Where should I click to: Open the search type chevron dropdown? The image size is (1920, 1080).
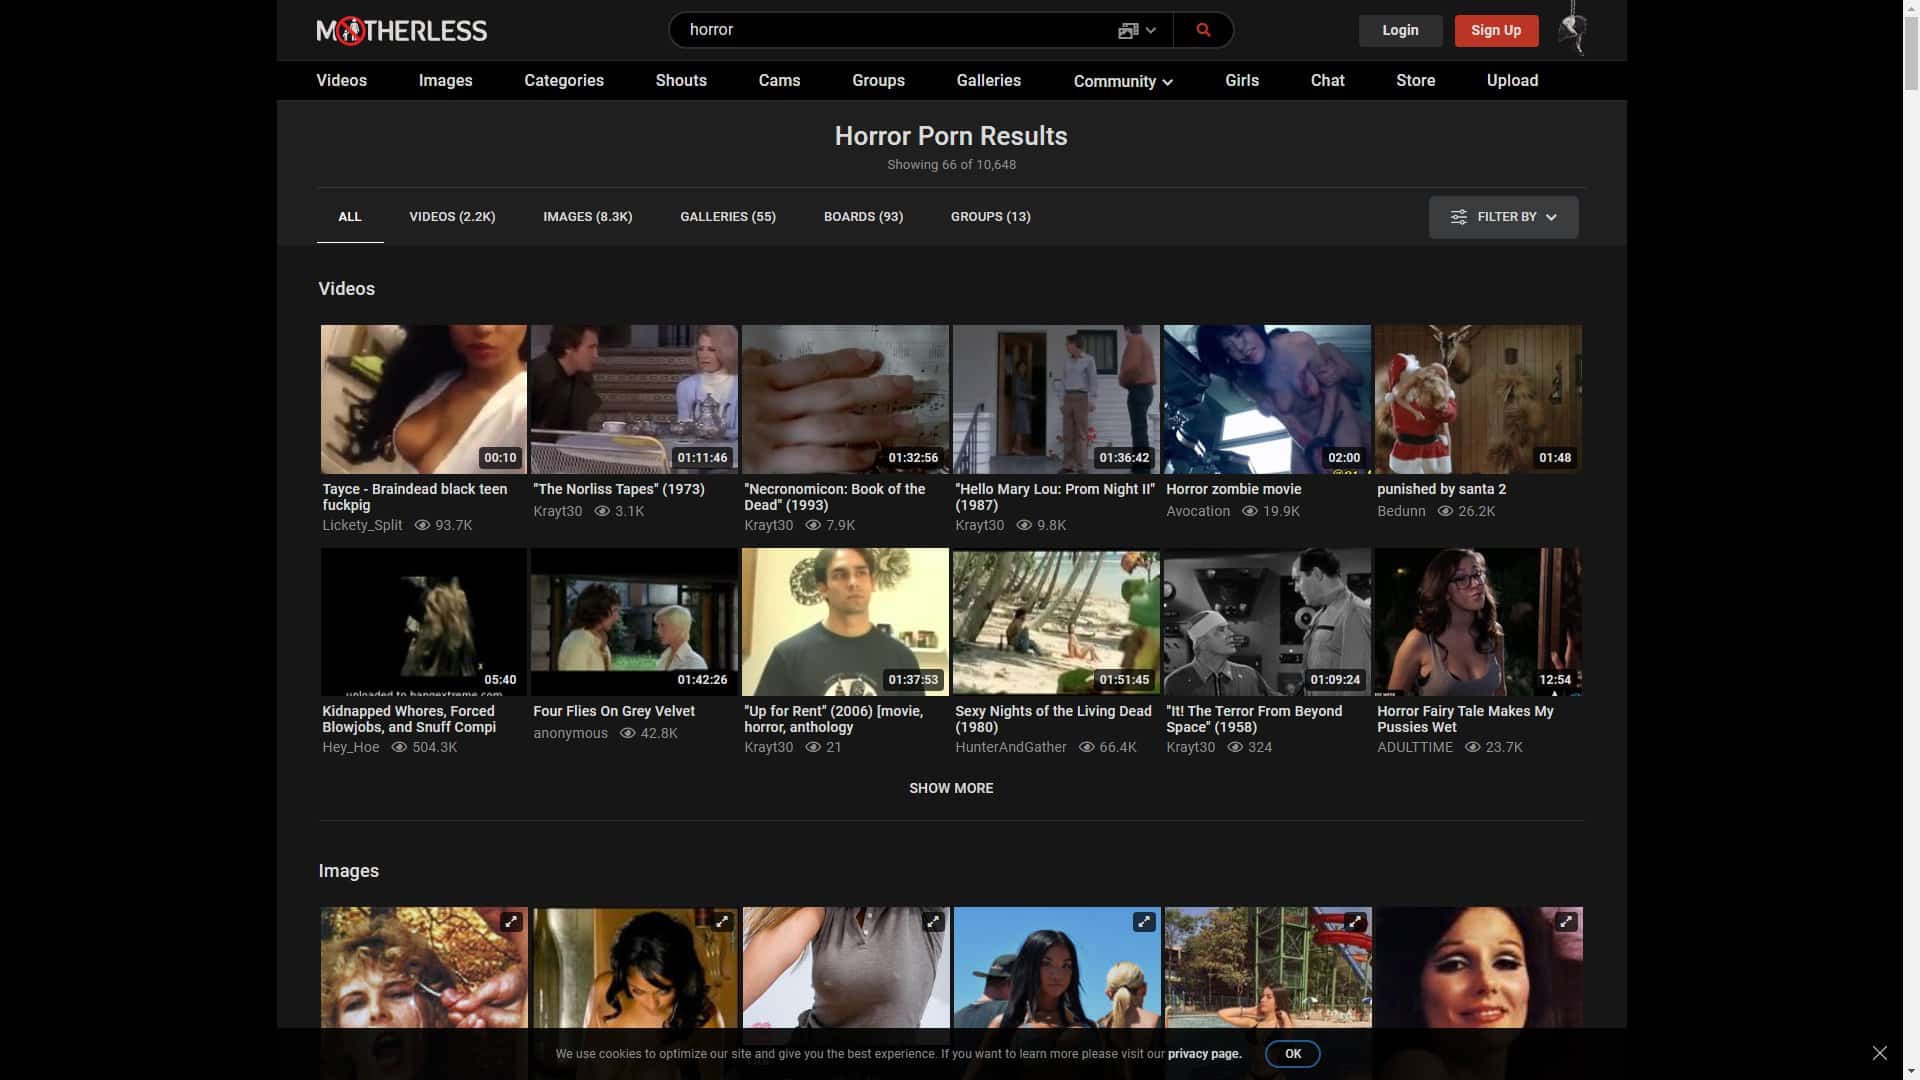click(x=1152, y=30)
